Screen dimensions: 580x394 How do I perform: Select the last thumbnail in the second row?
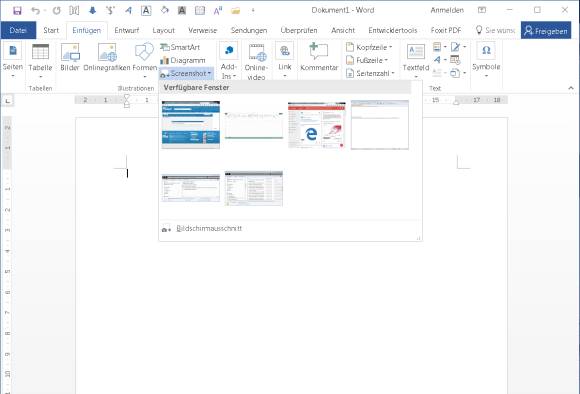[254, 188]
